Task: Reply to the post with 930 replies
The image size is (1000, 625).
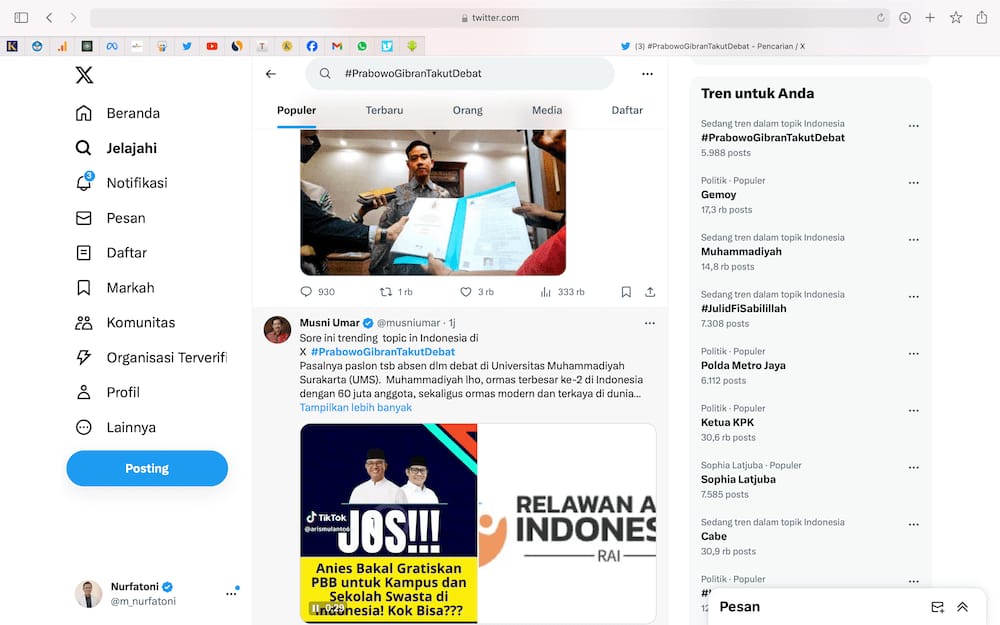Action: click(x=317, y=292)
